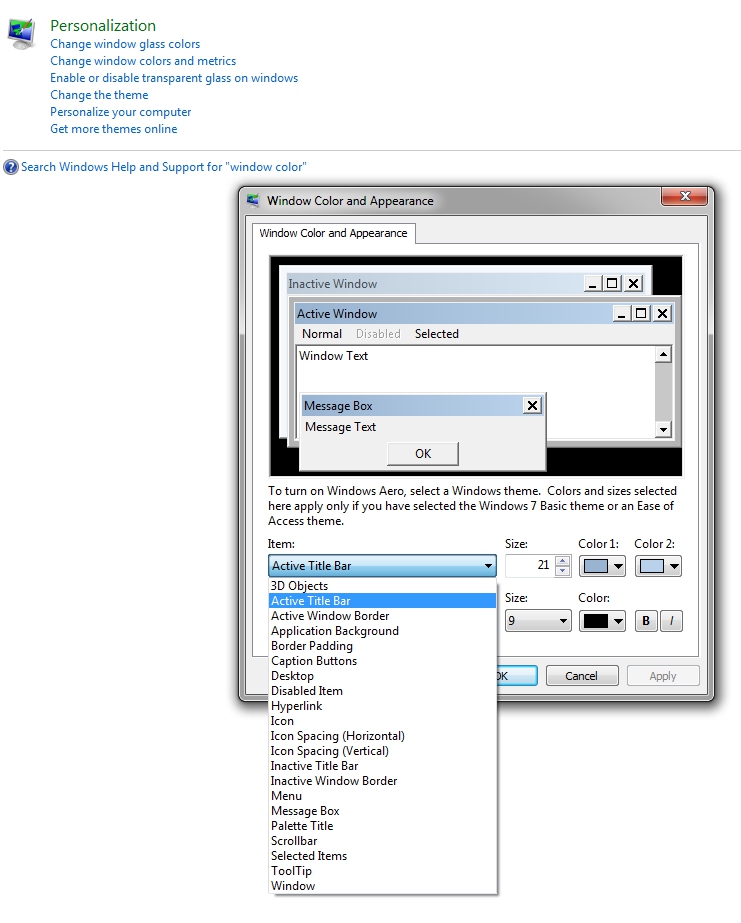This screenshot has width=741, height=923.
Task: Choose Caption Buttons from the list
Action: tap(382, 661)
